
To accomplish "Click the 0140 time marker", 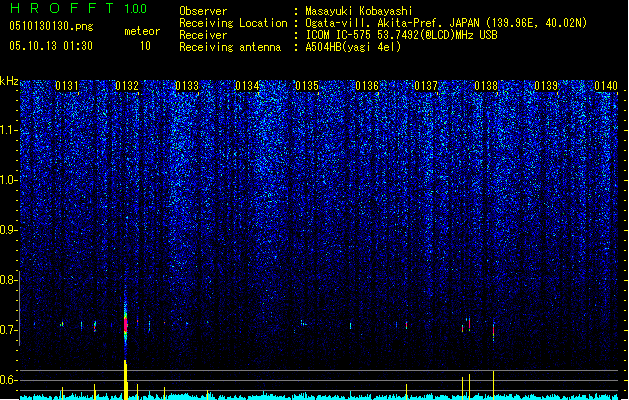I will coord(606,86).
